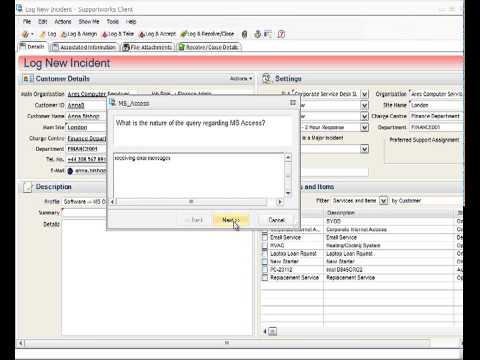Image resolution: width=480 pixels, height=360 pixels.
Task: Click the Customer Details section icon
Action: pos(28,79)
